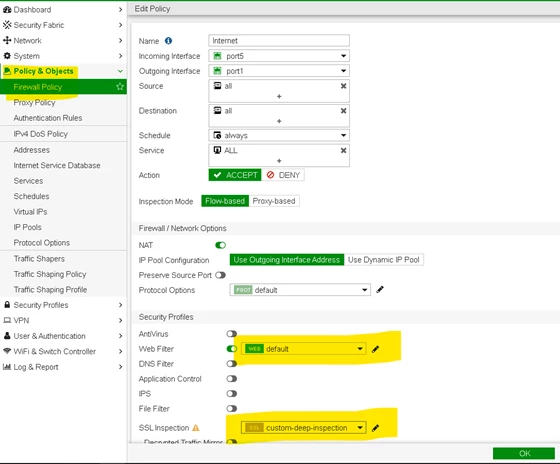Open the Incoming Interface port5 dropdown
This screenshot has height=464, width=560.
pos(279,56)
